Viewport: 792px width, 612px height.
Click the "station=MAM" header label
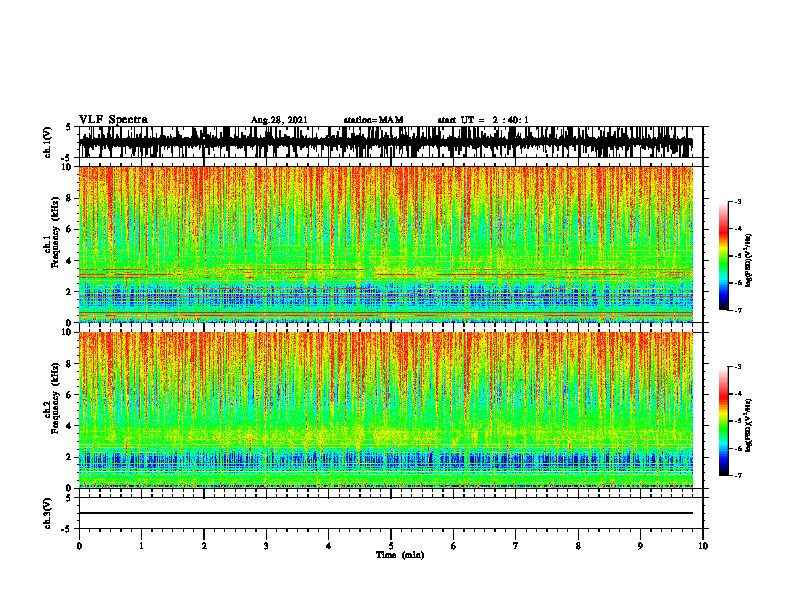[x=374, y=120]
